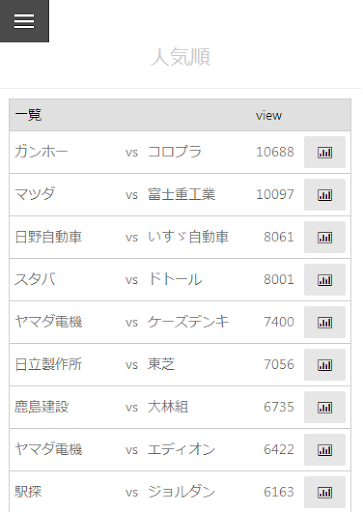Click the ケーズデンキ company name
363x512 pixels.
188,322
